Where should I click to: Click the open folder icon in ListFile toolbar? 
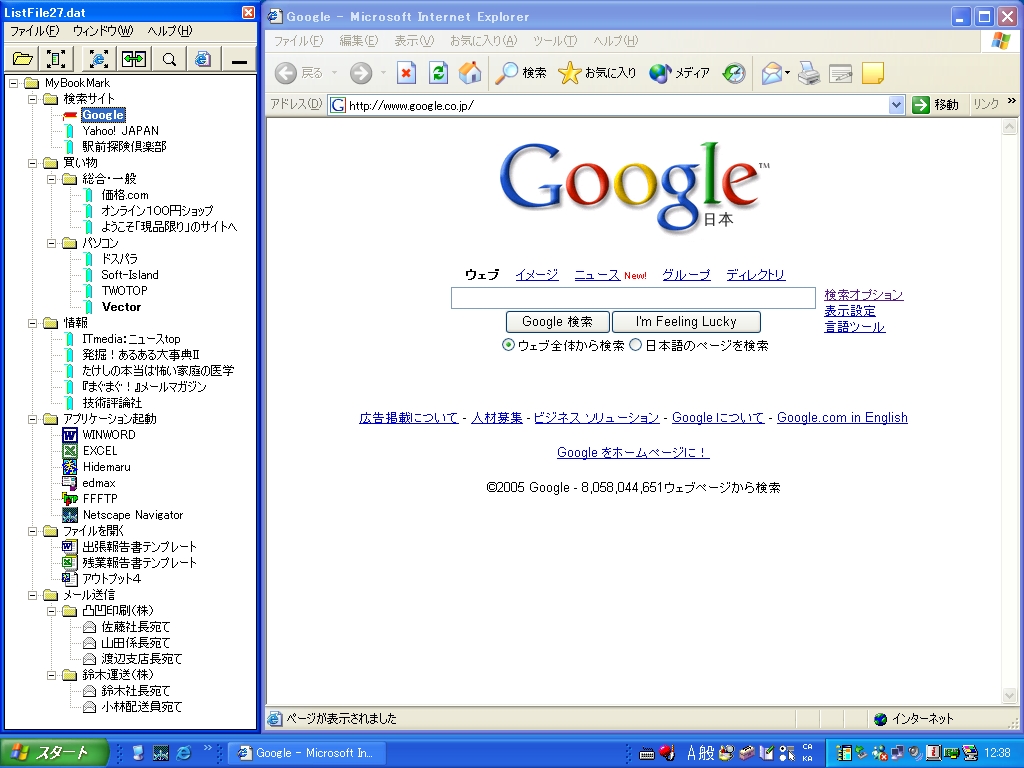click(22, 59)
